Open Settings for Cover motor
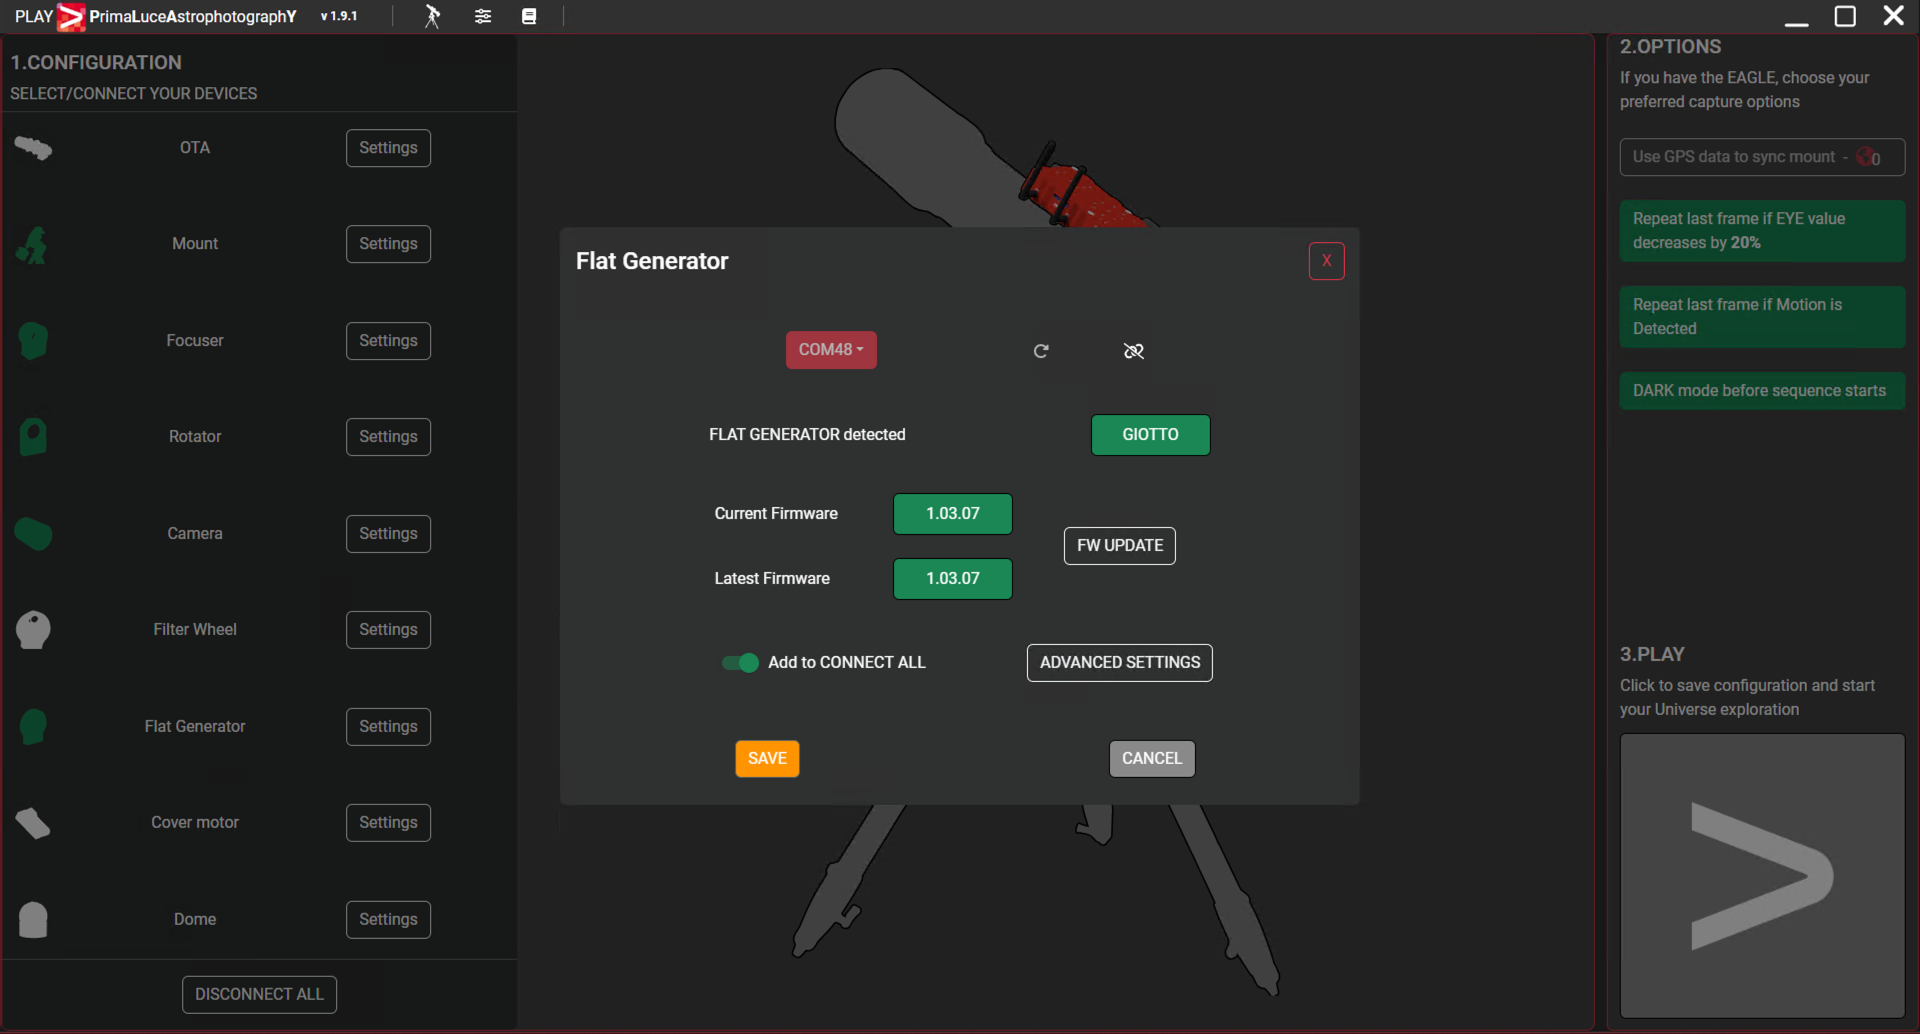 pyautogui.click(x=388, y=823)
